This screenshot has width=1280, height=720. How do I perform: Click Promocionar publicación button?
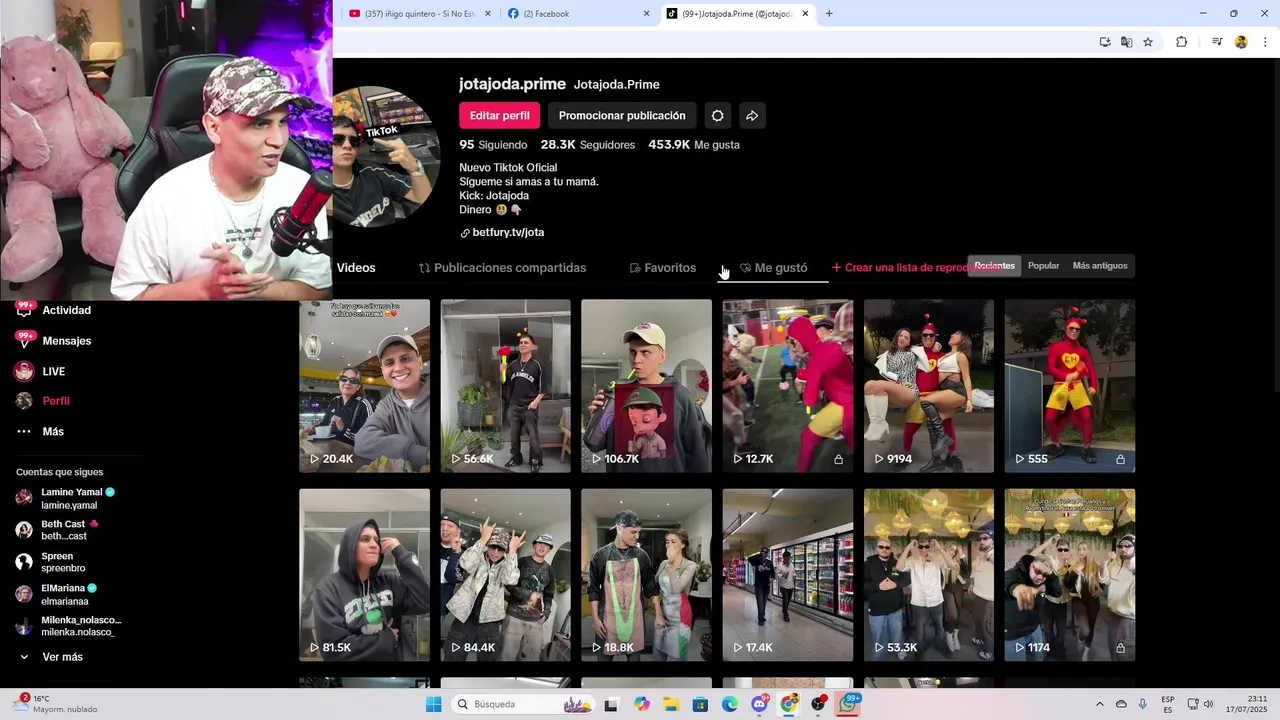click(x=622, y=116)
